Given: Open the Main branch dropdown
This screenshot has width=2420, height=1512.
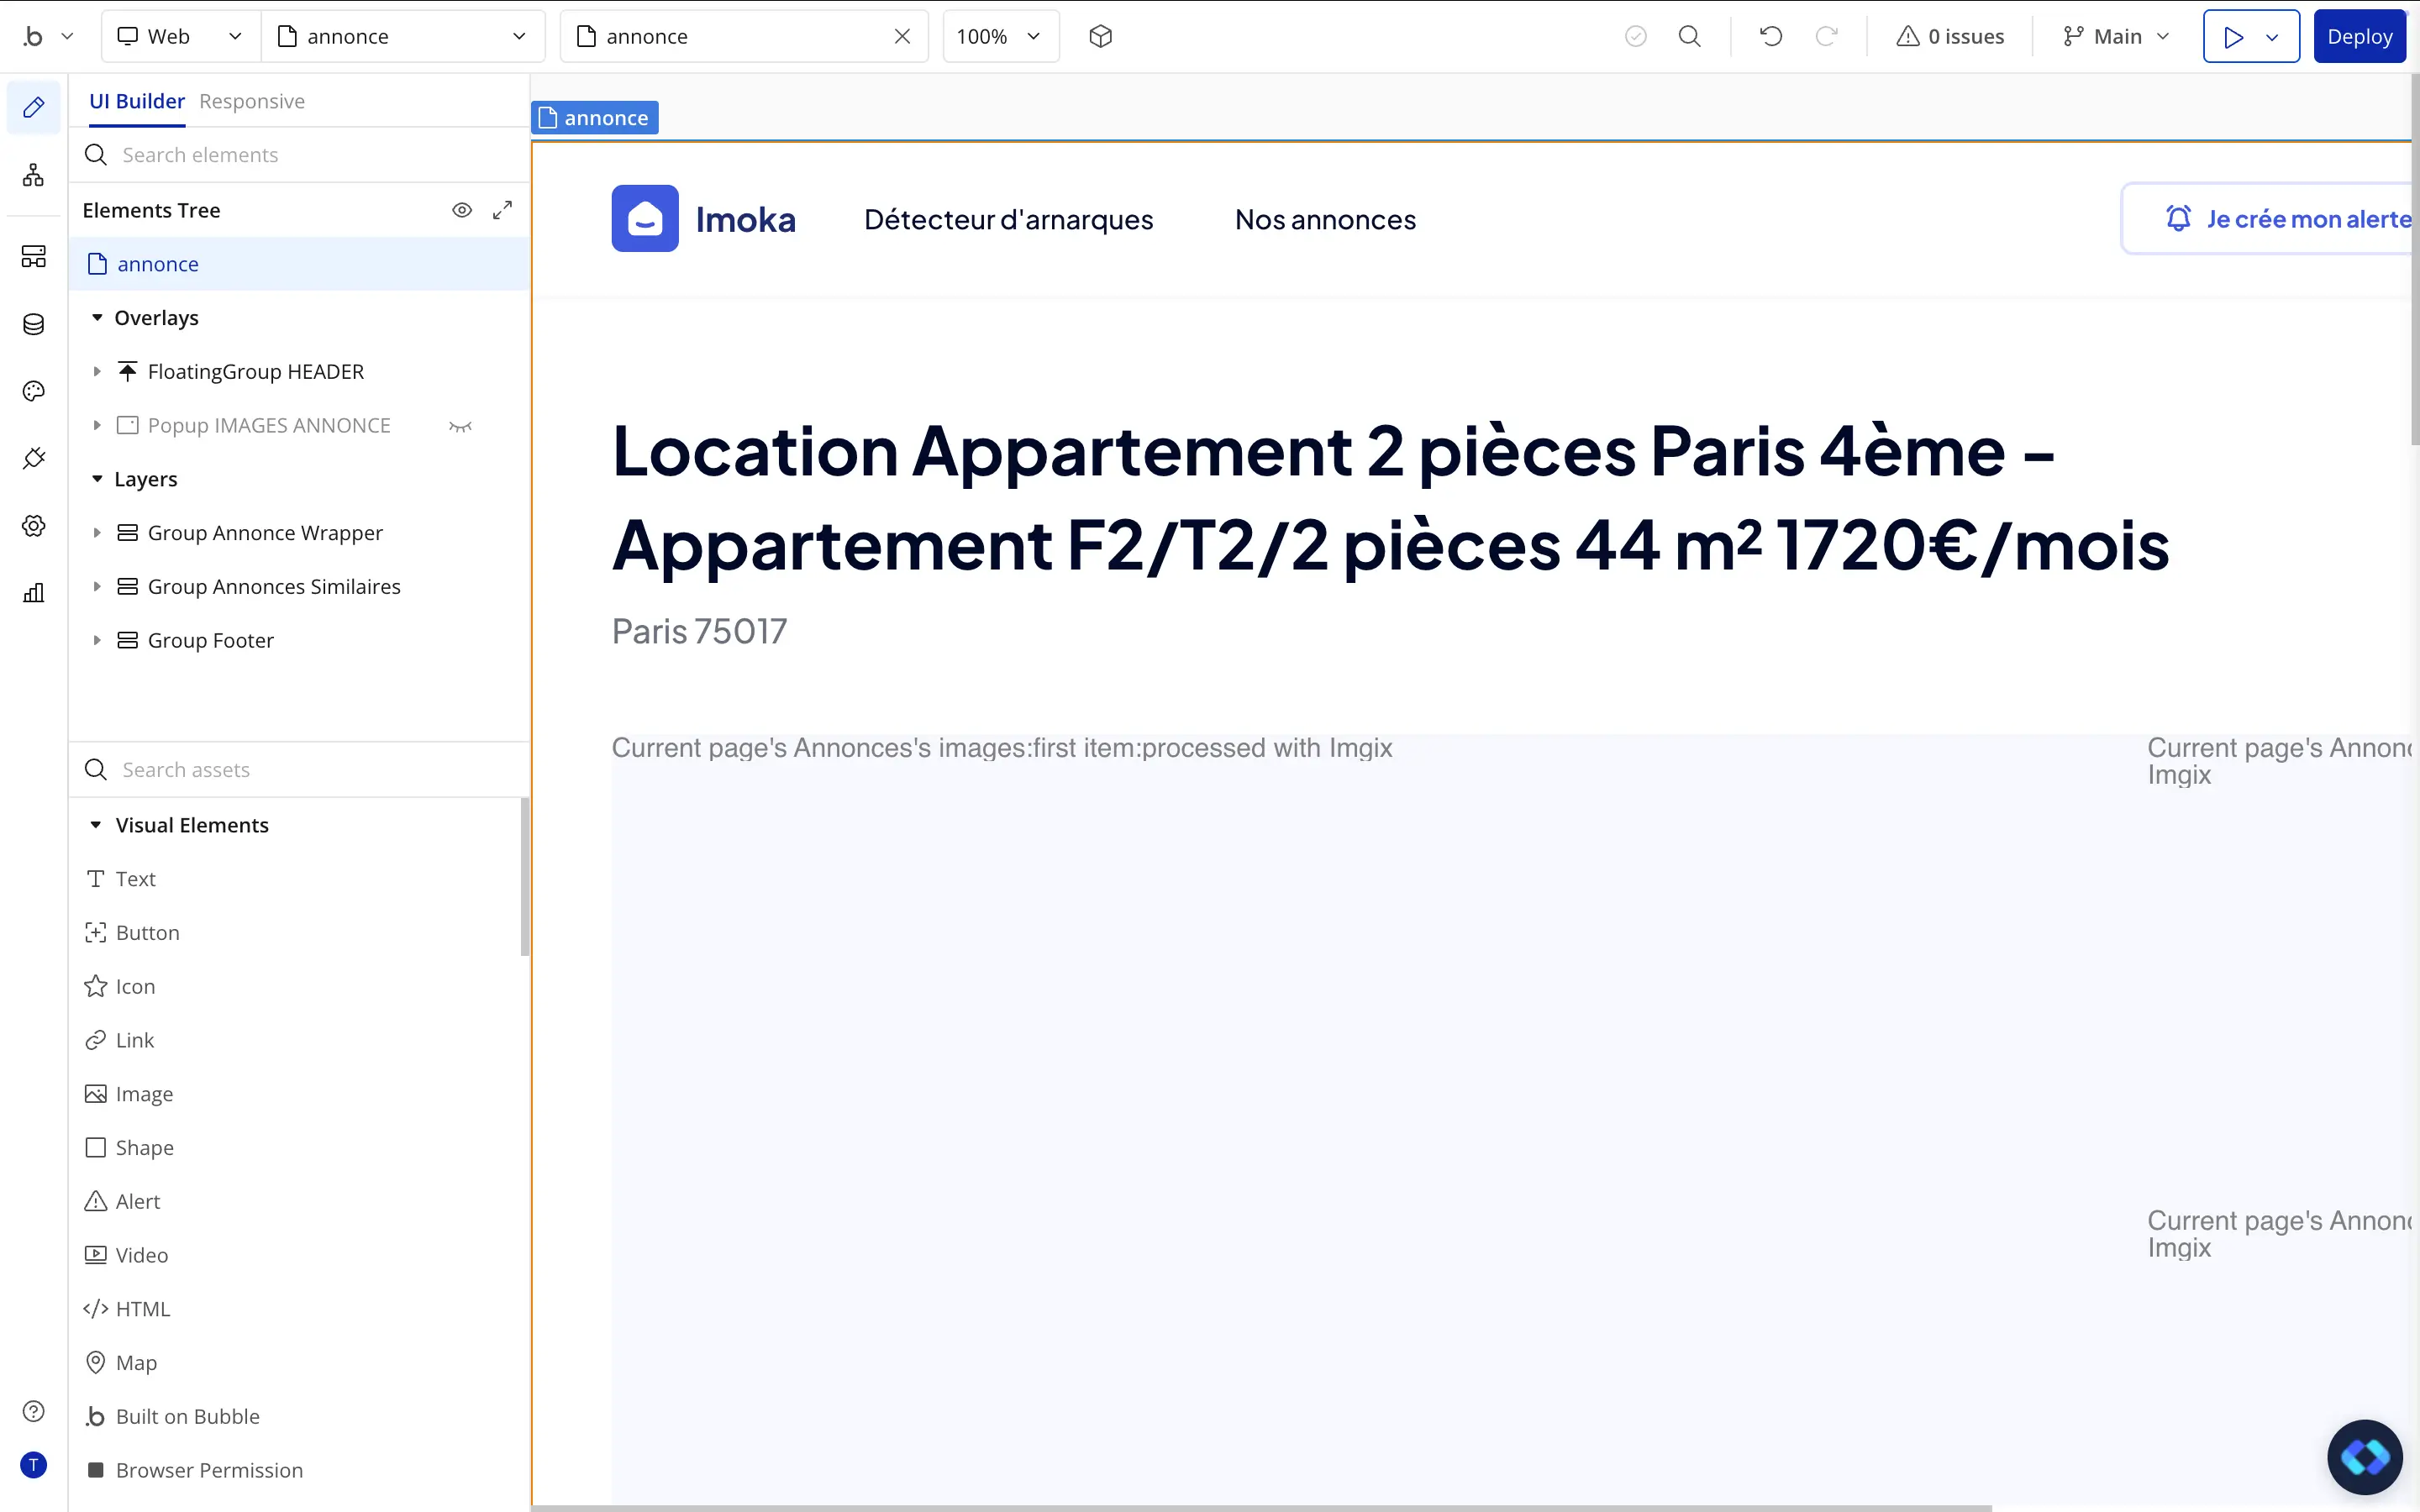Looking at the screenshot, I should tap(2116, 37).
